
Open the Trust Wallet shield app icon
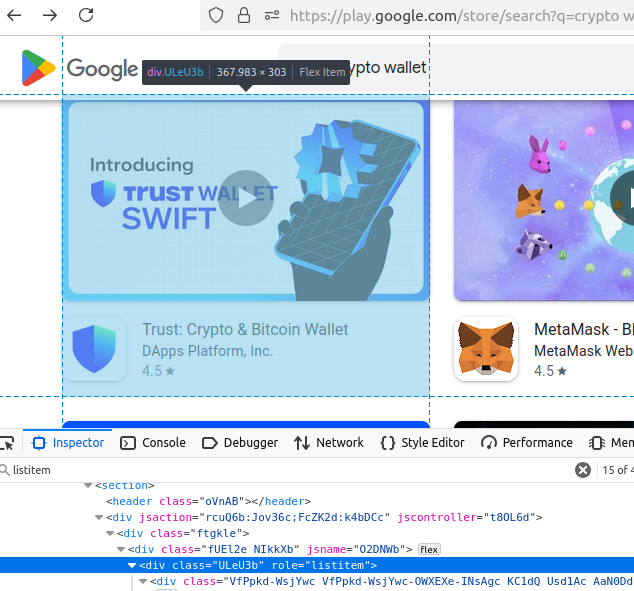pos(94,349)
